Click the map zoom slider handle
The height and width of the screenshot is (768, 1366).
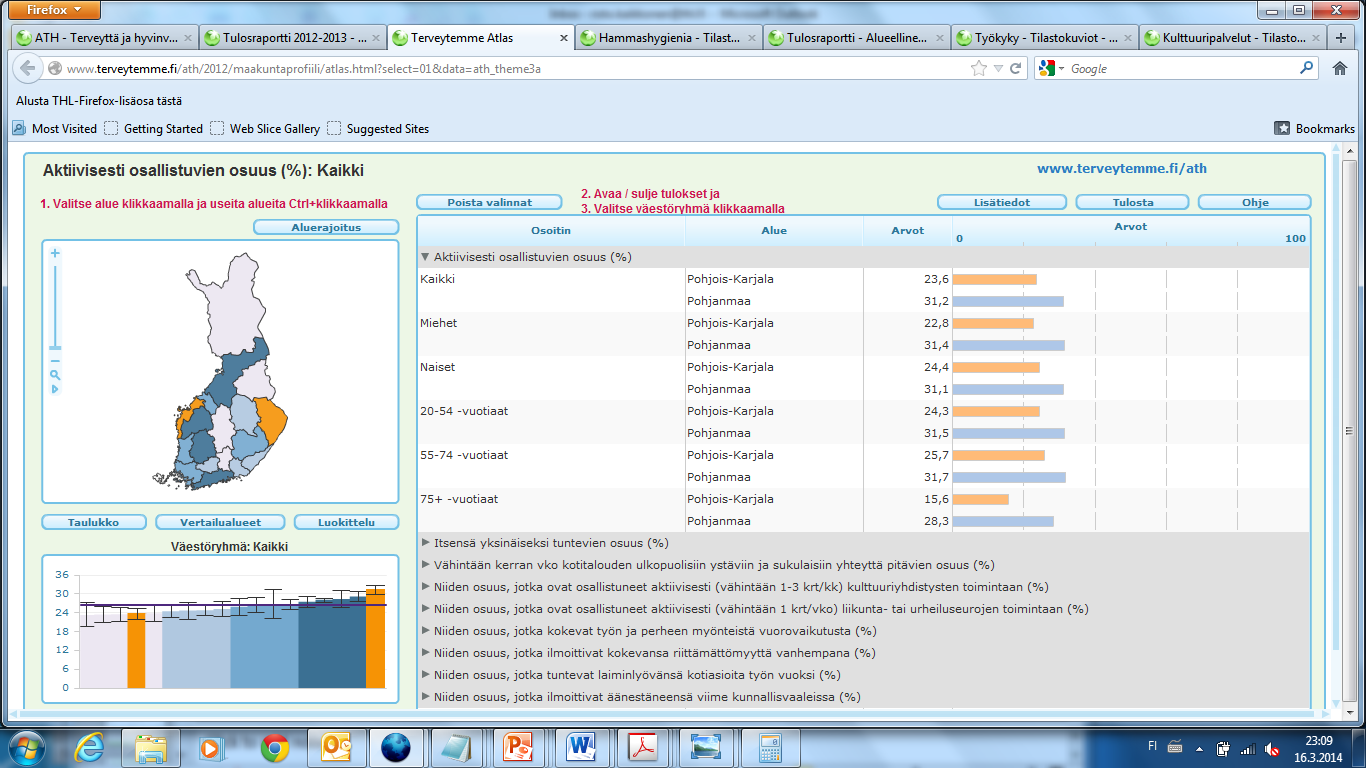click(x=55, y=347)
